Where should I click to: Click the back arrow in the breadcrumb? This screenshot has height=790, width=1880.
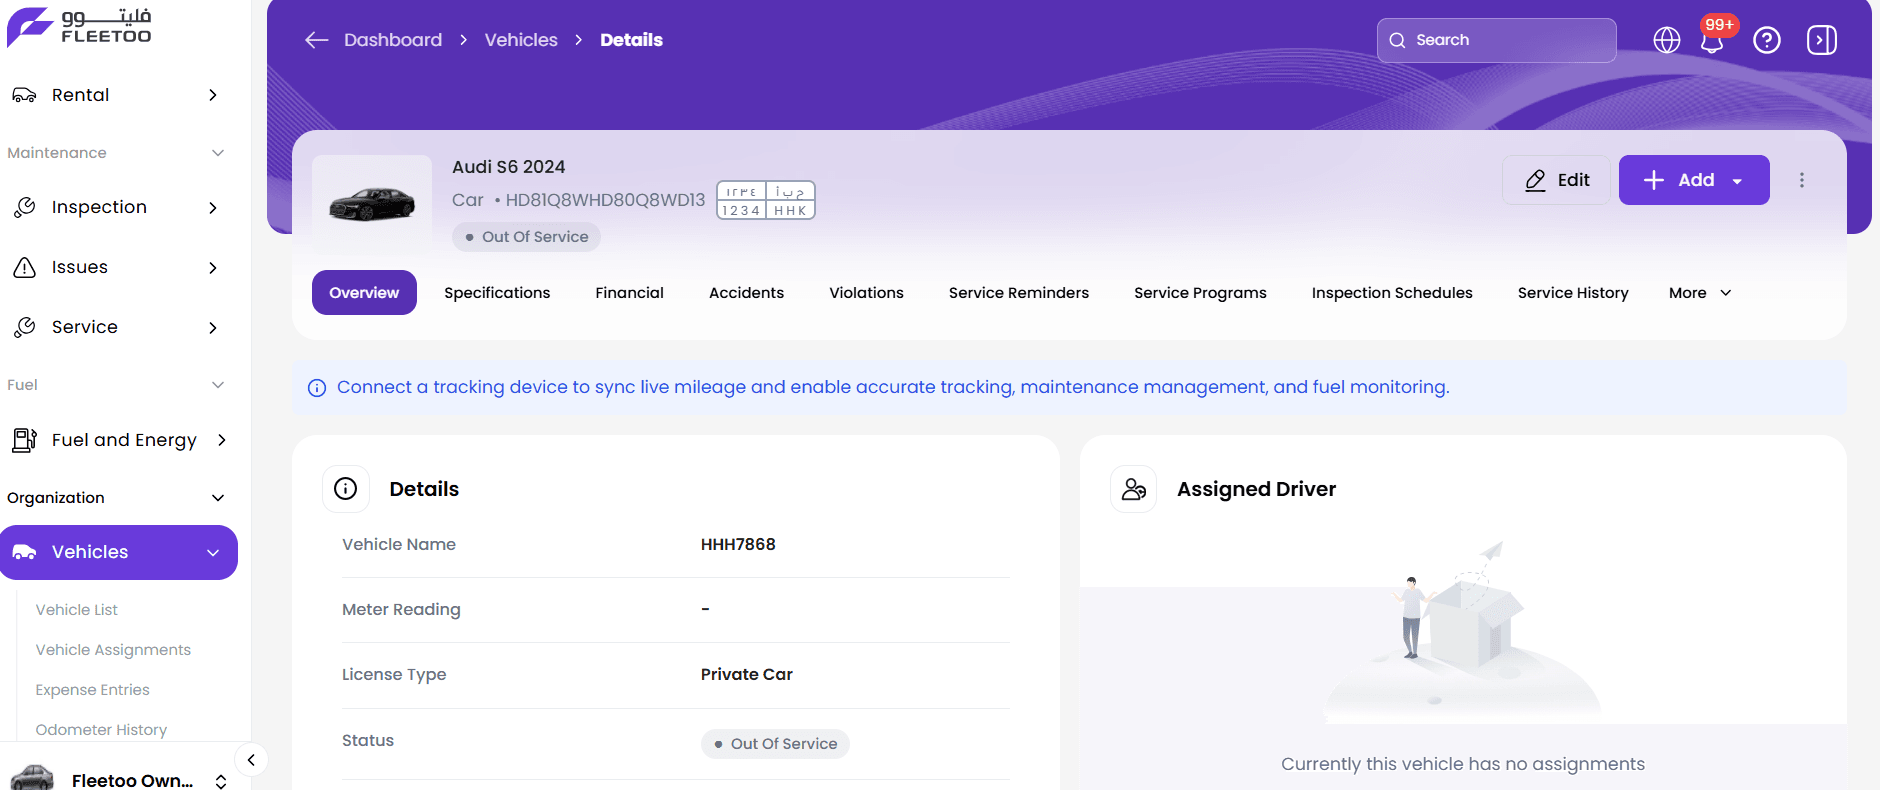click(316, 40)
